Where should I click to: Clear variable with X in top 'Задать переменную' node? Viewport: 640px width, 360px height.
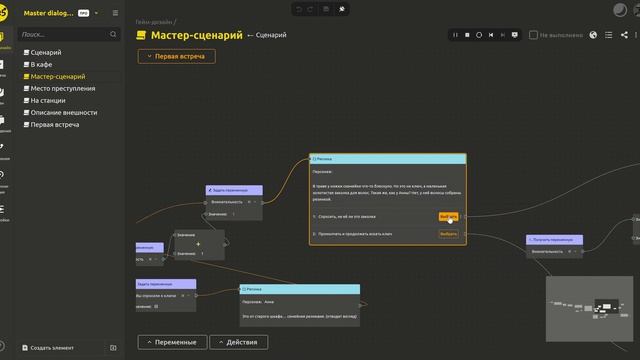point(249,202)
